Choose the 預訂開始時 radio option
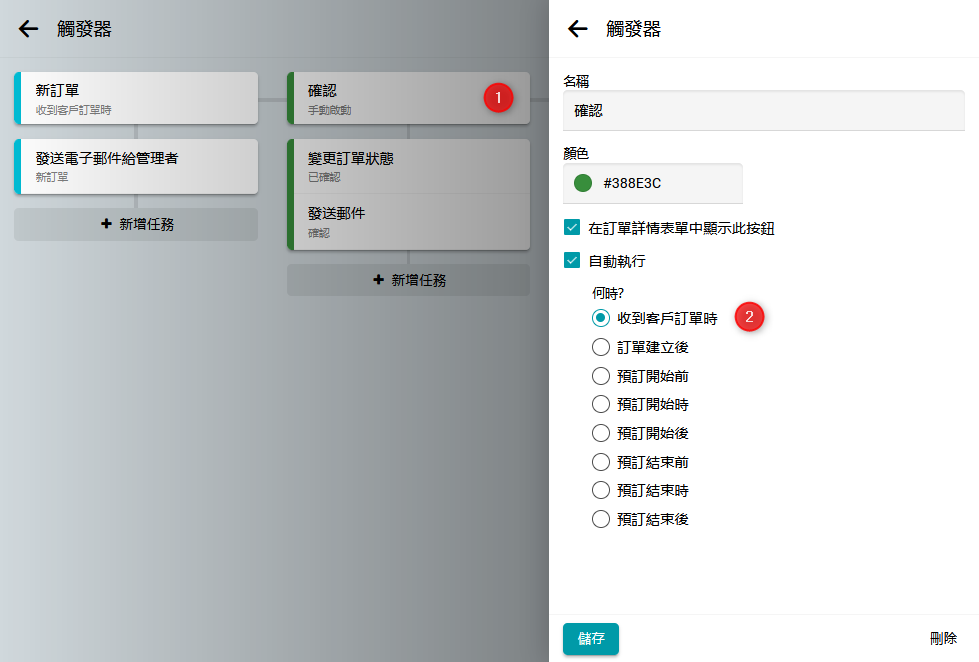This screenshot has width=979, height=662. tap(601, 405)
